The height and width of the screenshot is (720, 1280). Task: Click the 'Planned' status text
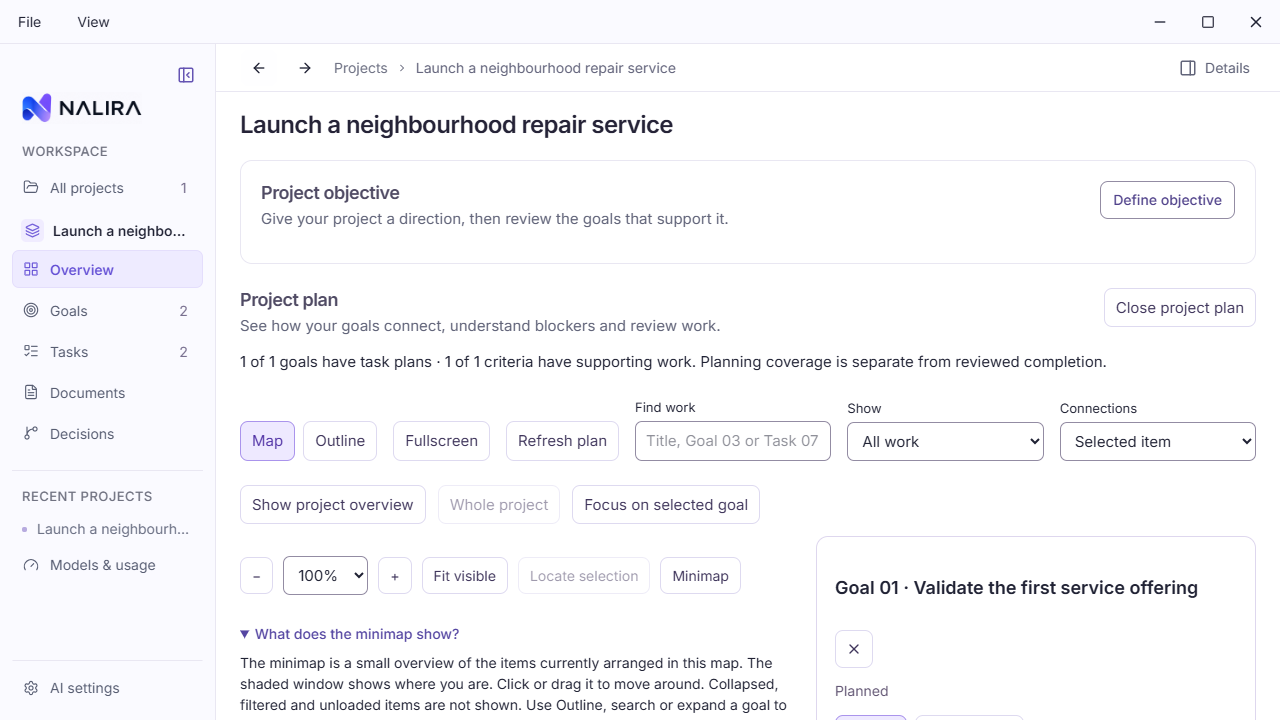coord(862,691)
